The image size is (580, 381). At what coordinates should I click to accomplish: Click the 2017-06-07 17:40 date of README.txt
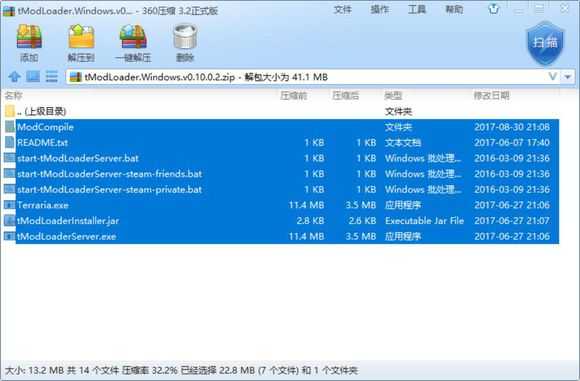tap(512, 142)
